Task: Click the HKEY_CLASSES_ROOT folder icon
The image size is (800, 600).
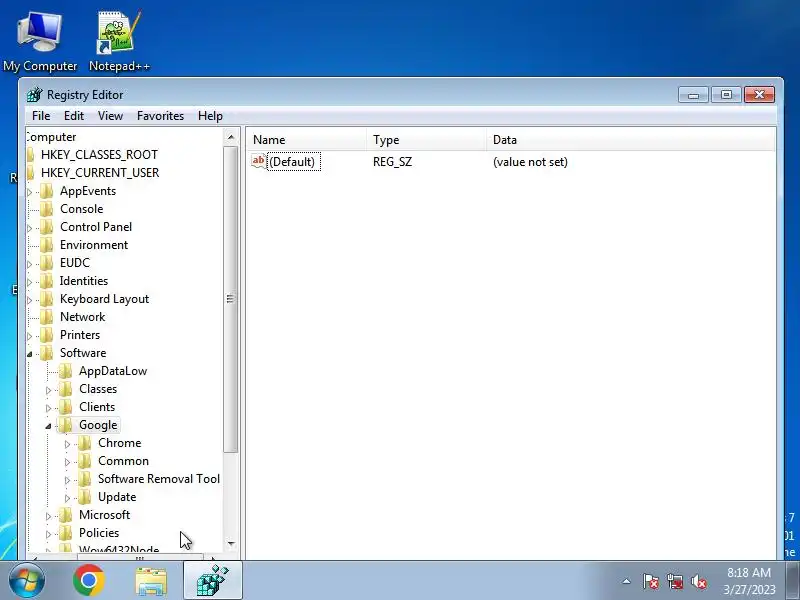Action: click(31, 155)
